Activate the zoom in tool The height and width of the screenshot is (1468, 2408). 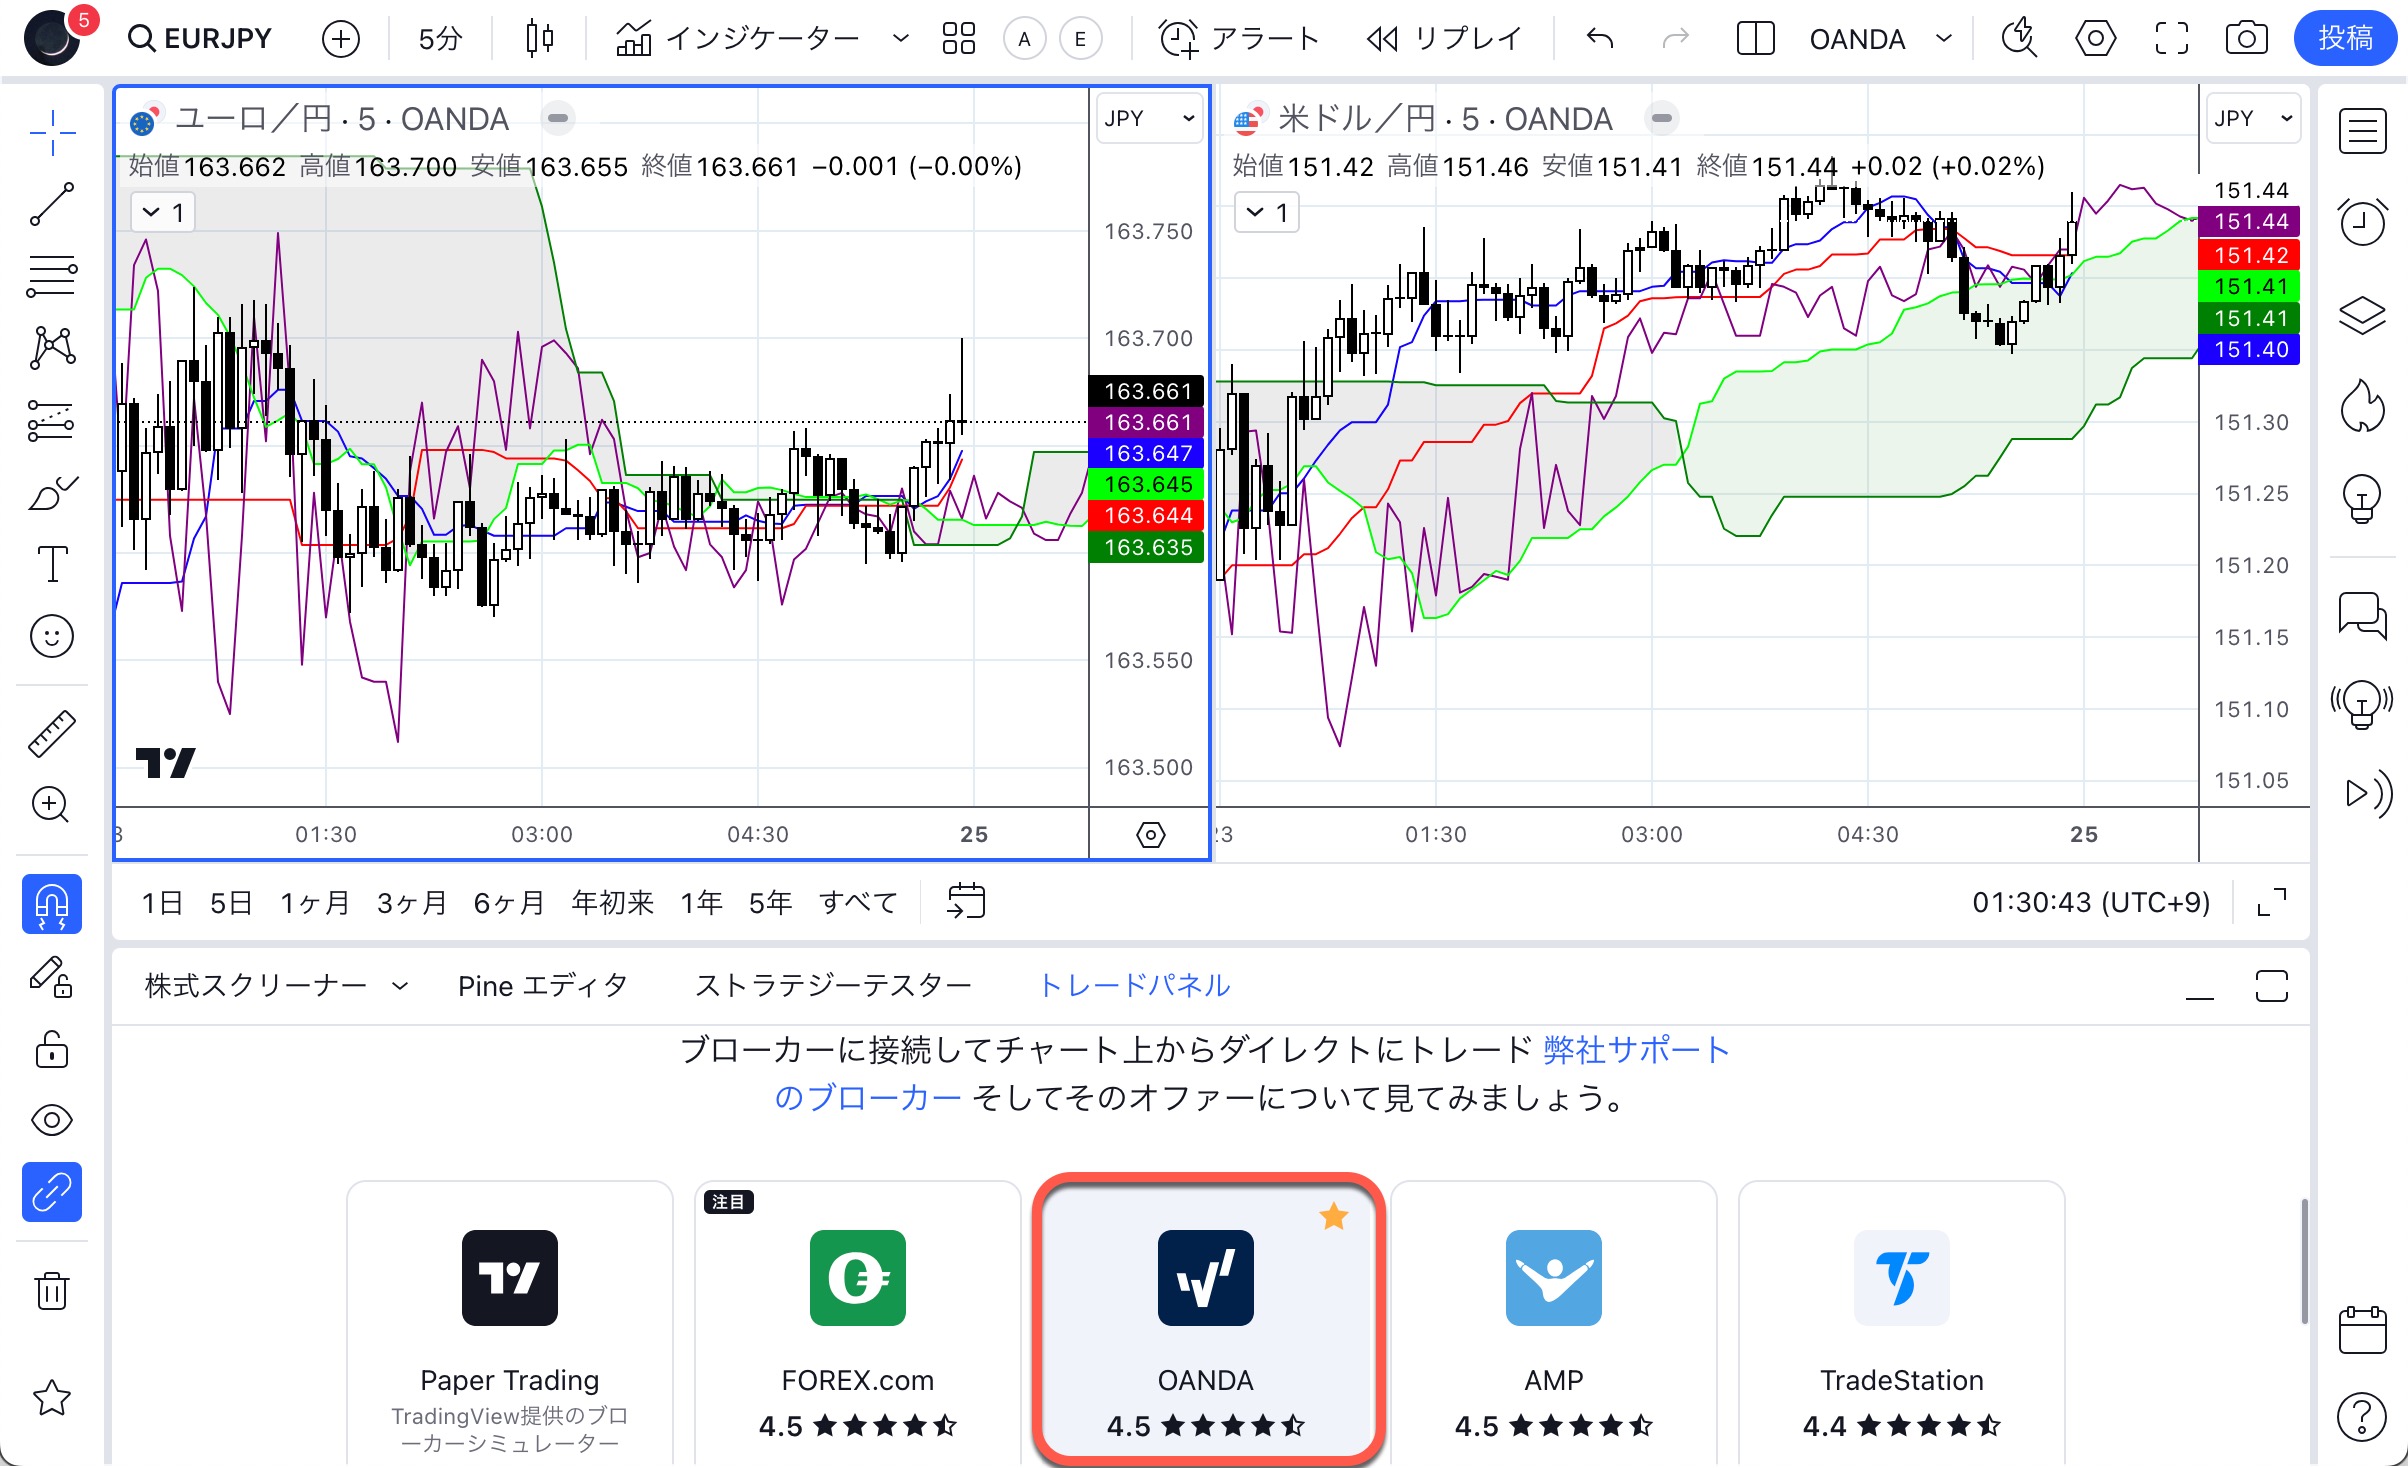click(52, 804)
